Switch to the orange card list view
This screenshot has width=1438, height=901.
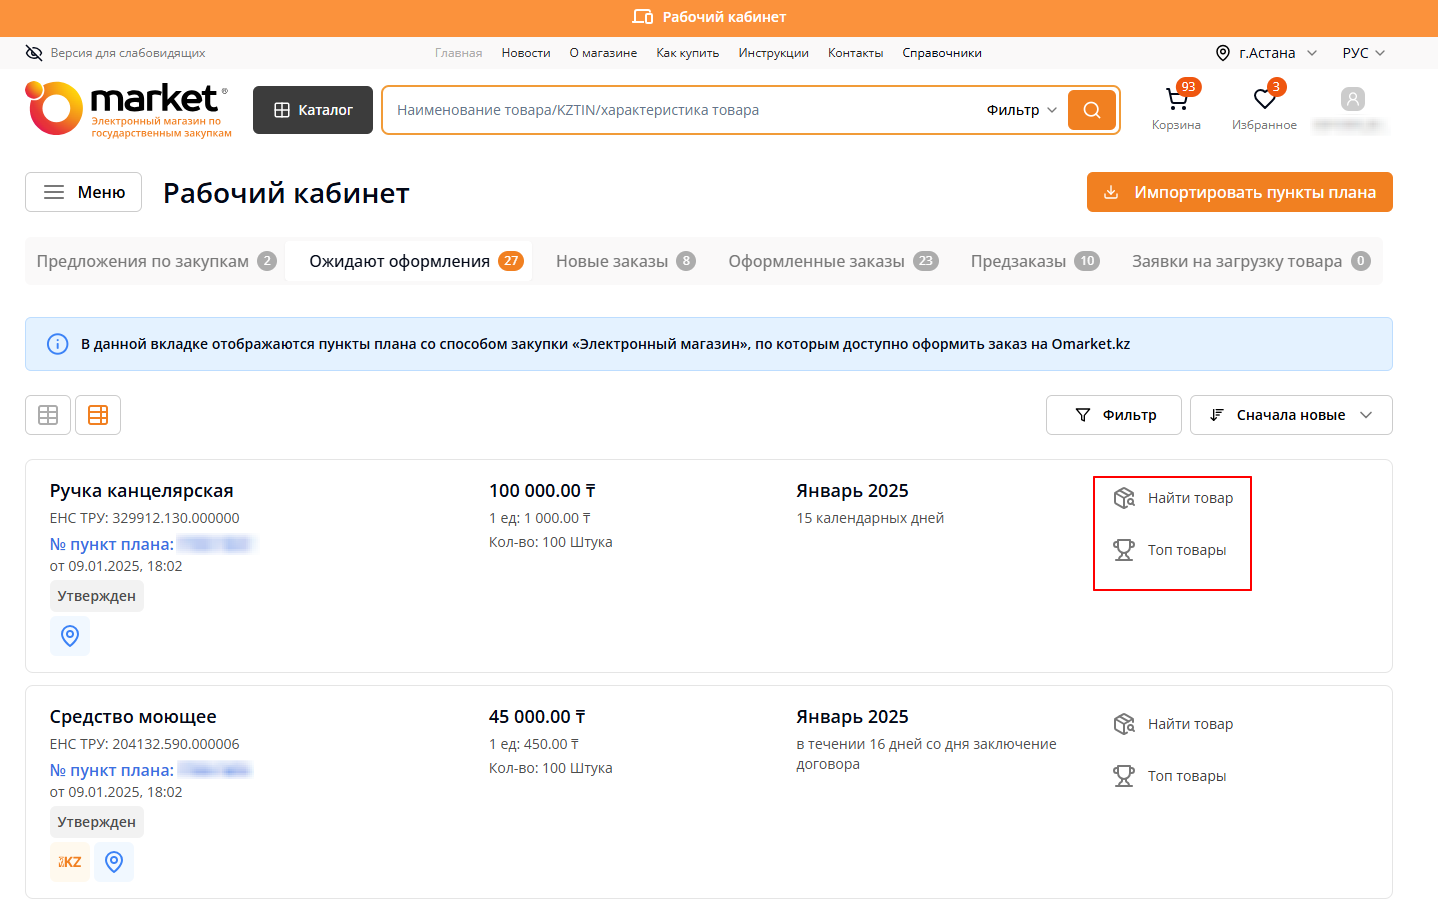coord(98,415)
